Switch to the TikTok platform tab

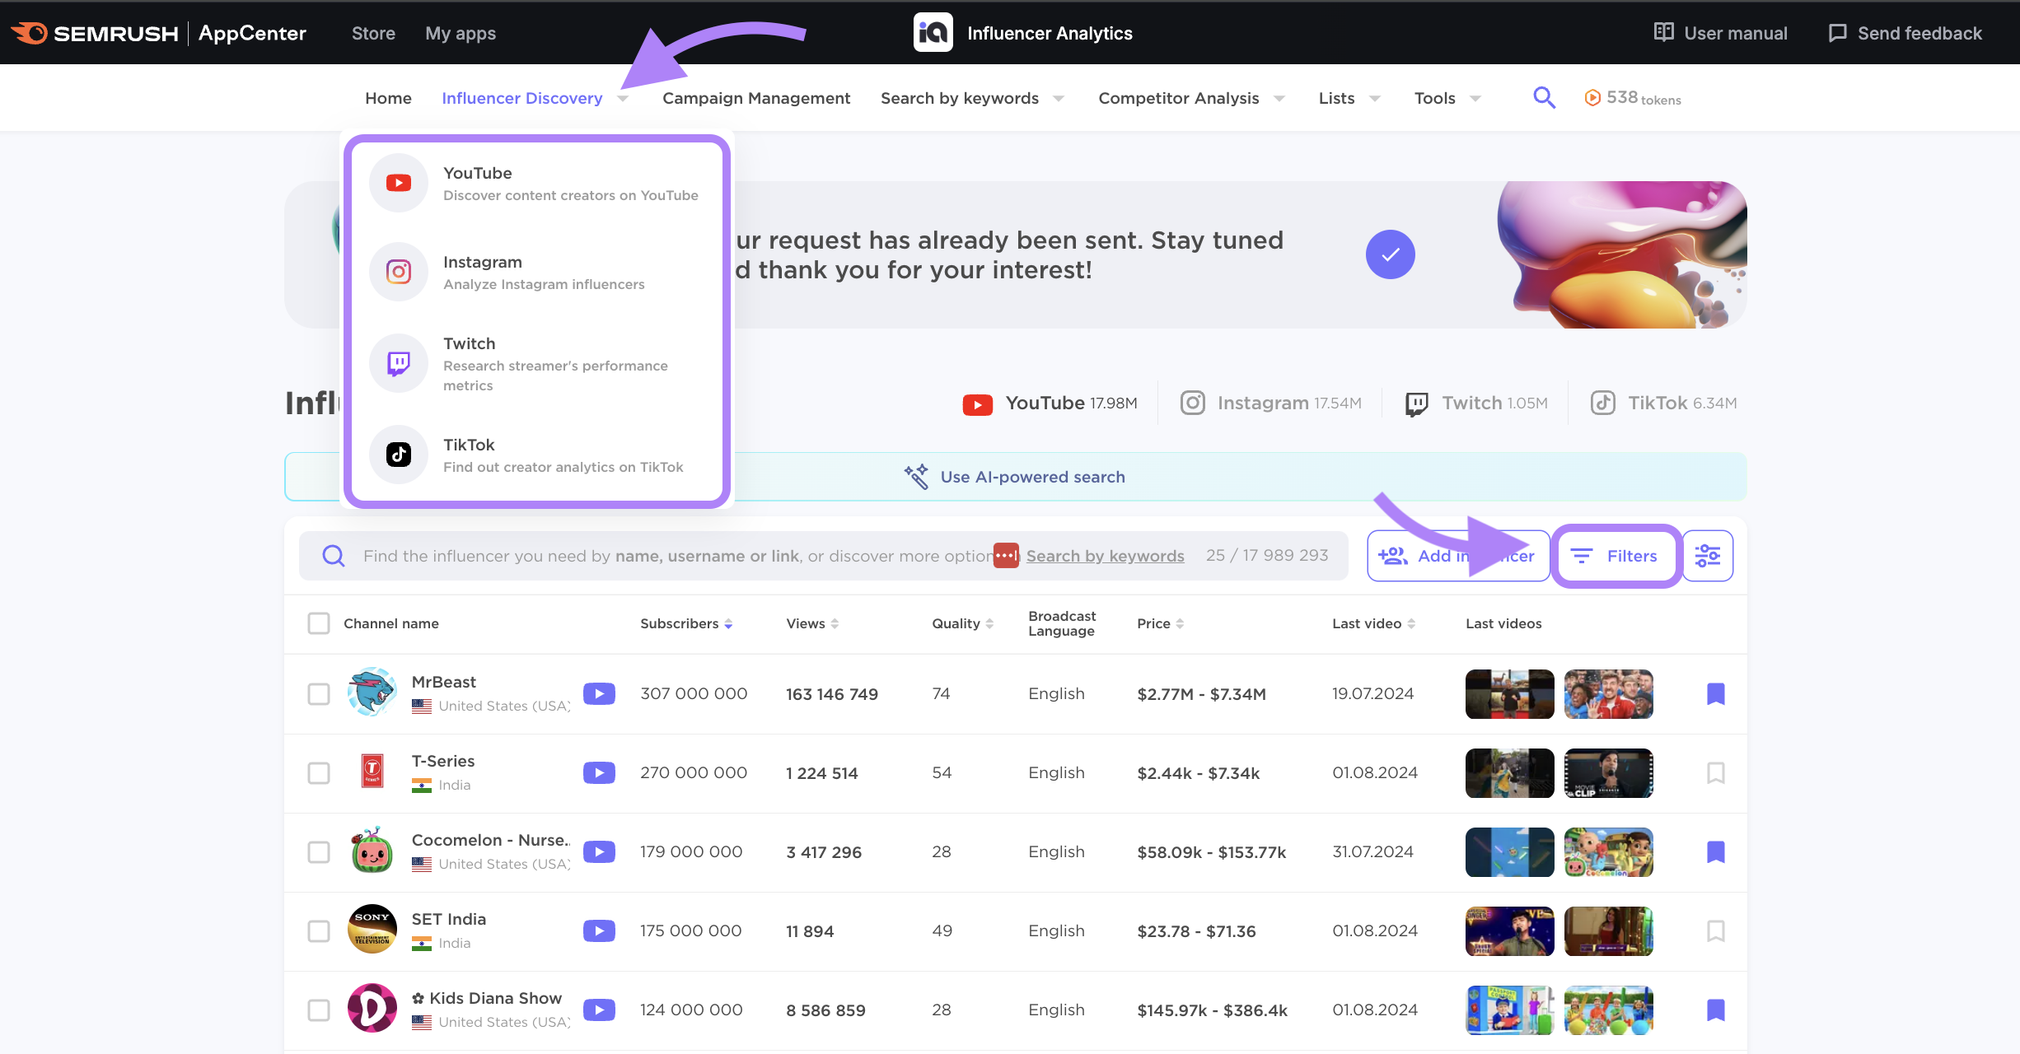coord(1664,403)
